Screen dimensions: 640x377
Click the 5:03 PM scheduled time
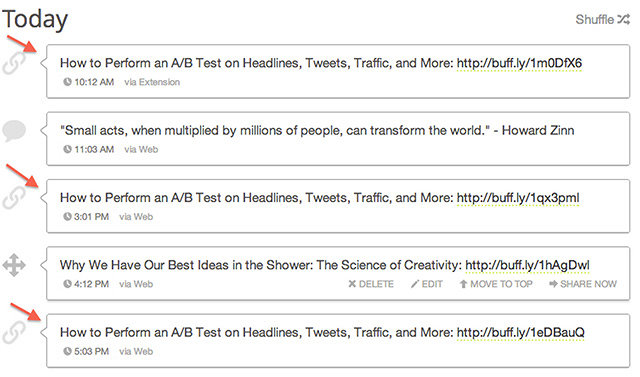pyautogui.click(x=91, y=351)
